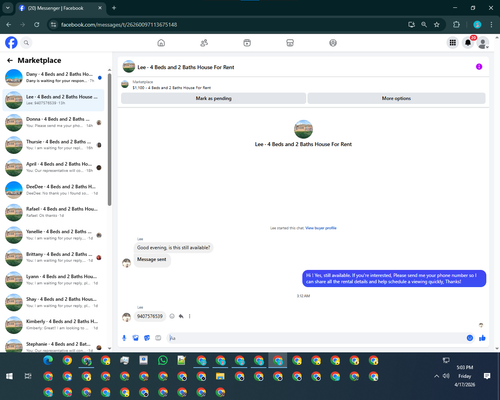This screenshot has height=400, width=500.
Task: Click the 'Good evening, is this still available?' bubble
Action: 173,248
